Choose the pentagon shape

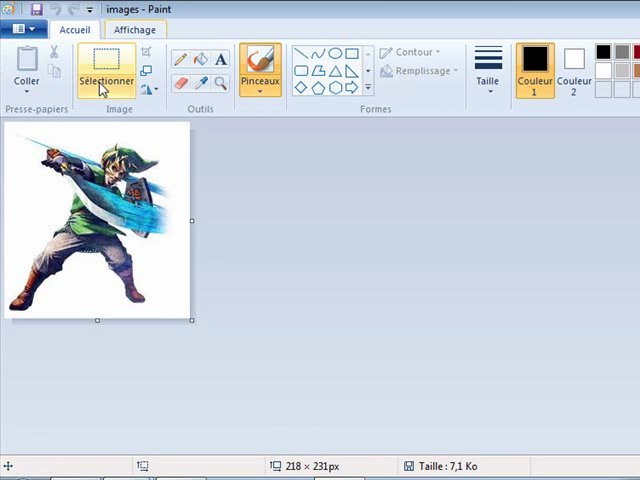(x=318, y=87)
